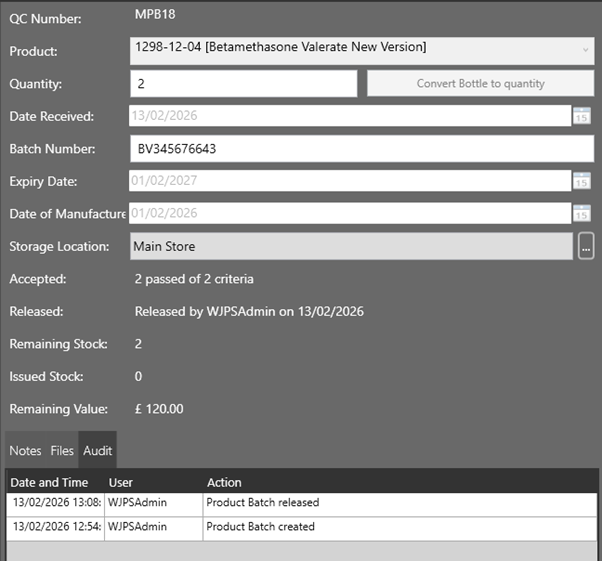Click the Date of Manufacture field
Viewport: 602px width, 561px height.
coord(350,213)
